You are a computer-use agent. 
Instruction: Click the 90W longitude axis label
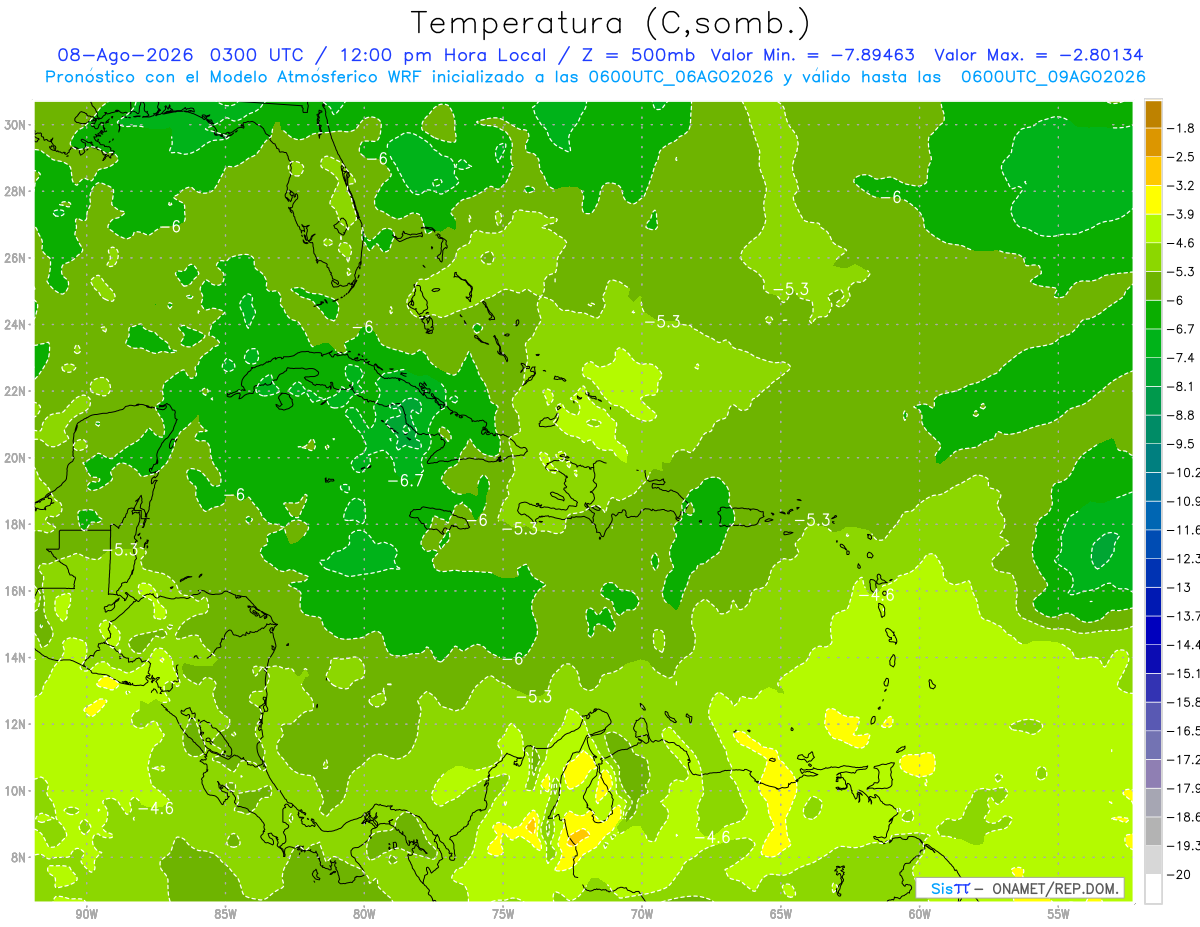[x=86, y=913]
